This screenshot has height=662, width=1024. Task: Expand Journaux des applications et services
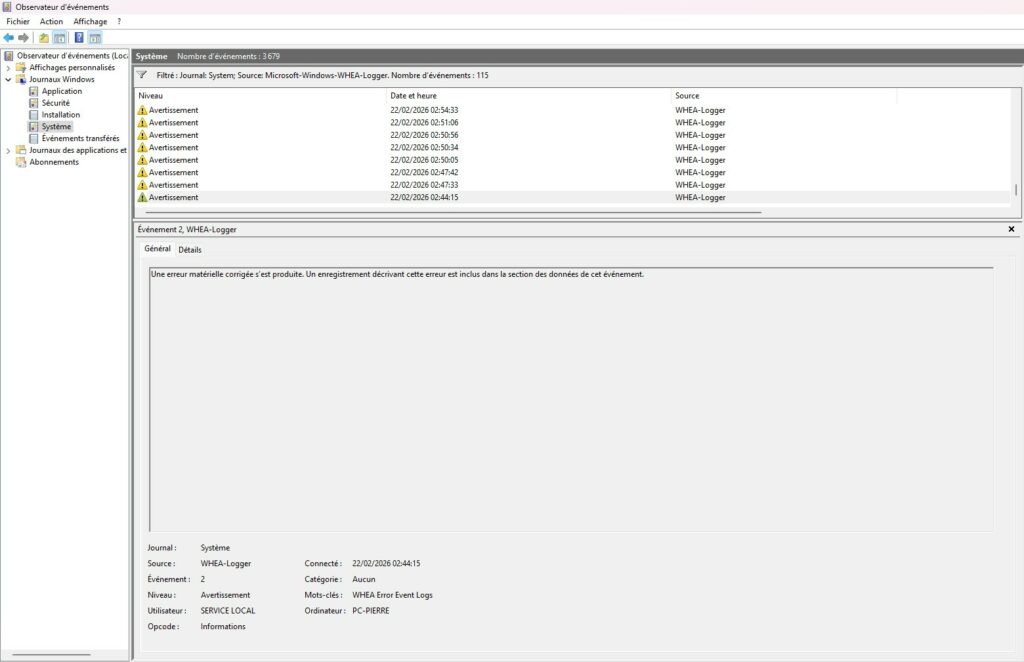tap(8, 151)
